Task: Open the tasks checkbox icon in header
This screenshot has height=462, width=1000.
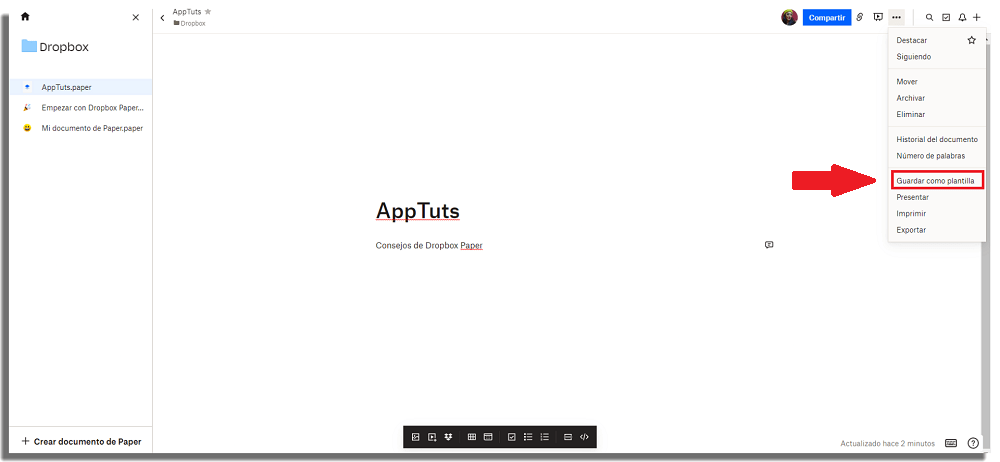Action: tap(946, 18)
